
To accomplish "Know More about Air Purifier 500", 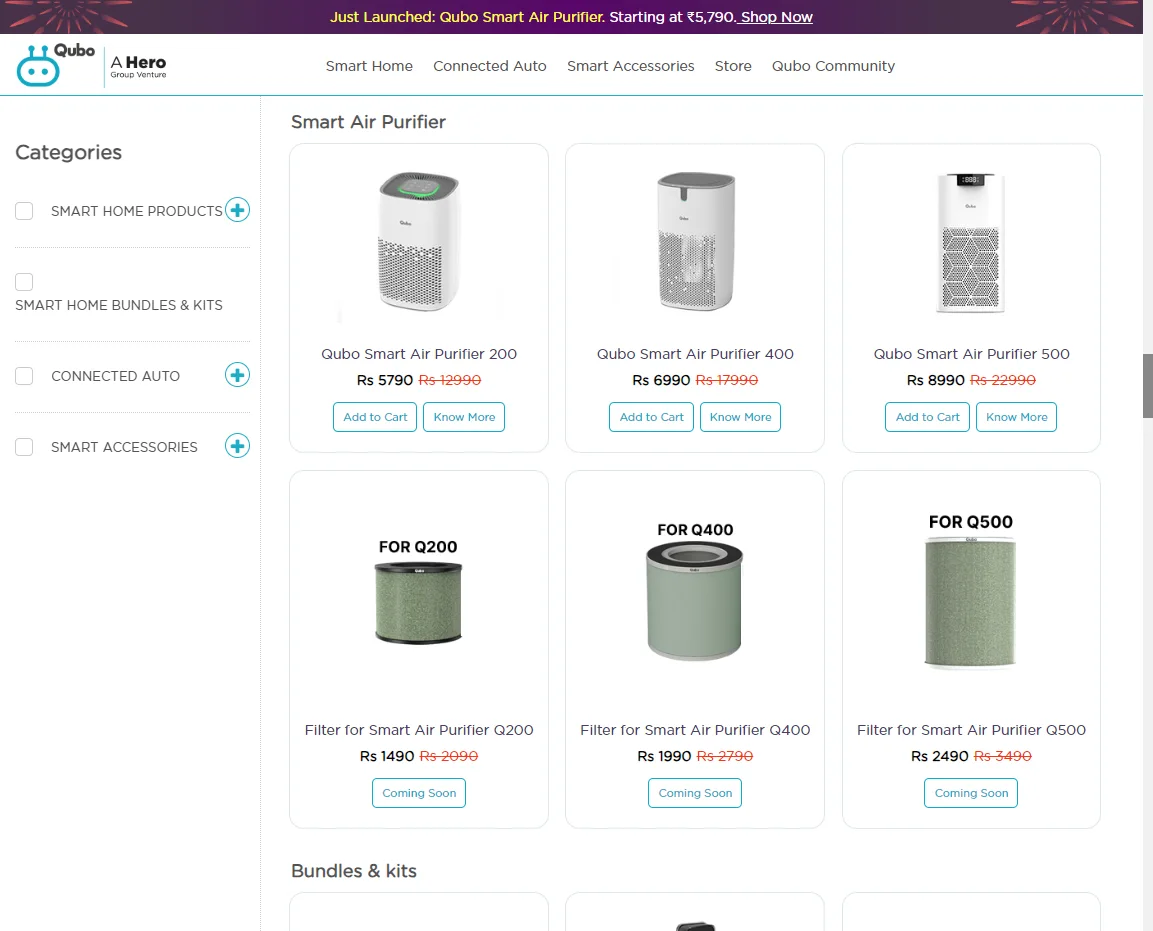I will [1016, 417].
